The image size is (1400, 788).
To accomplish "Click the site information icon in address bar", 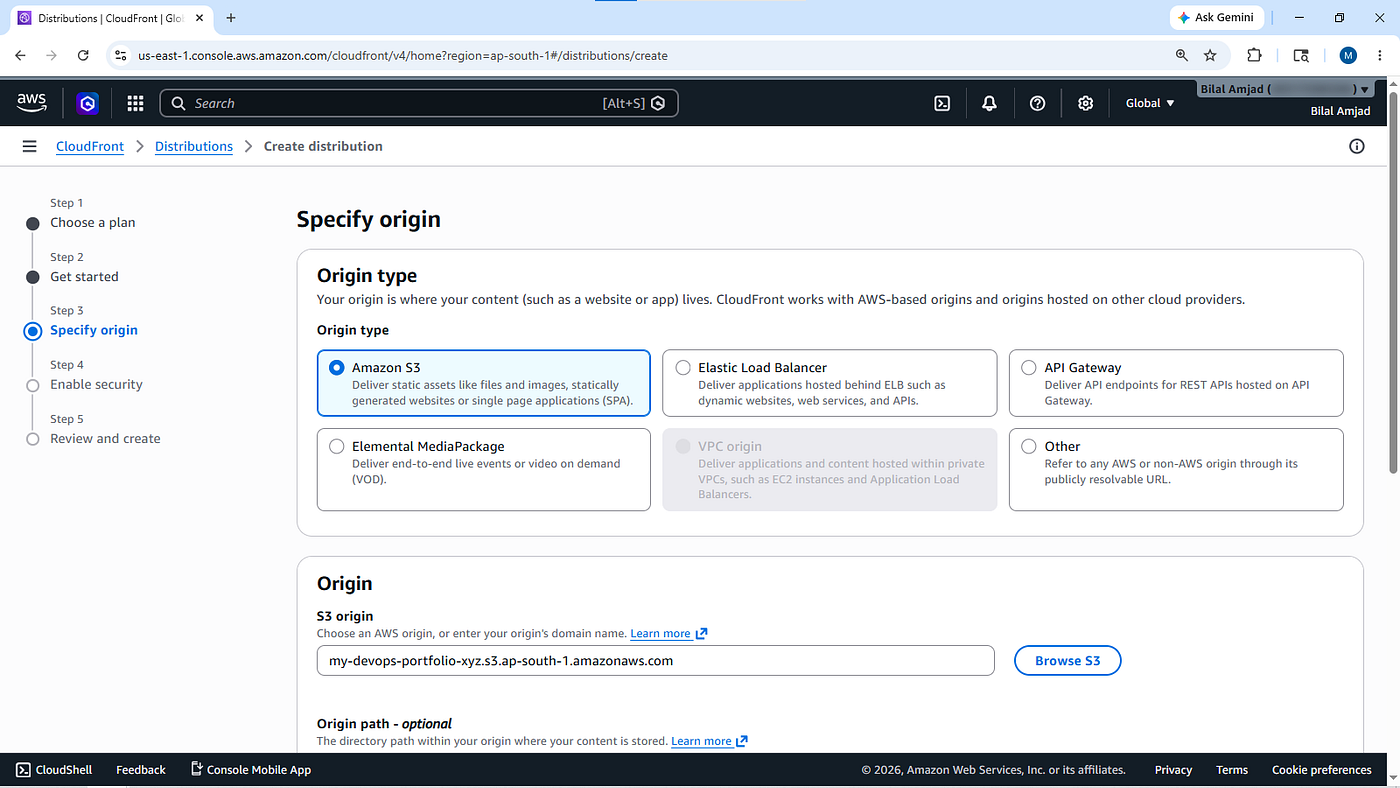I will pos(120,56).
